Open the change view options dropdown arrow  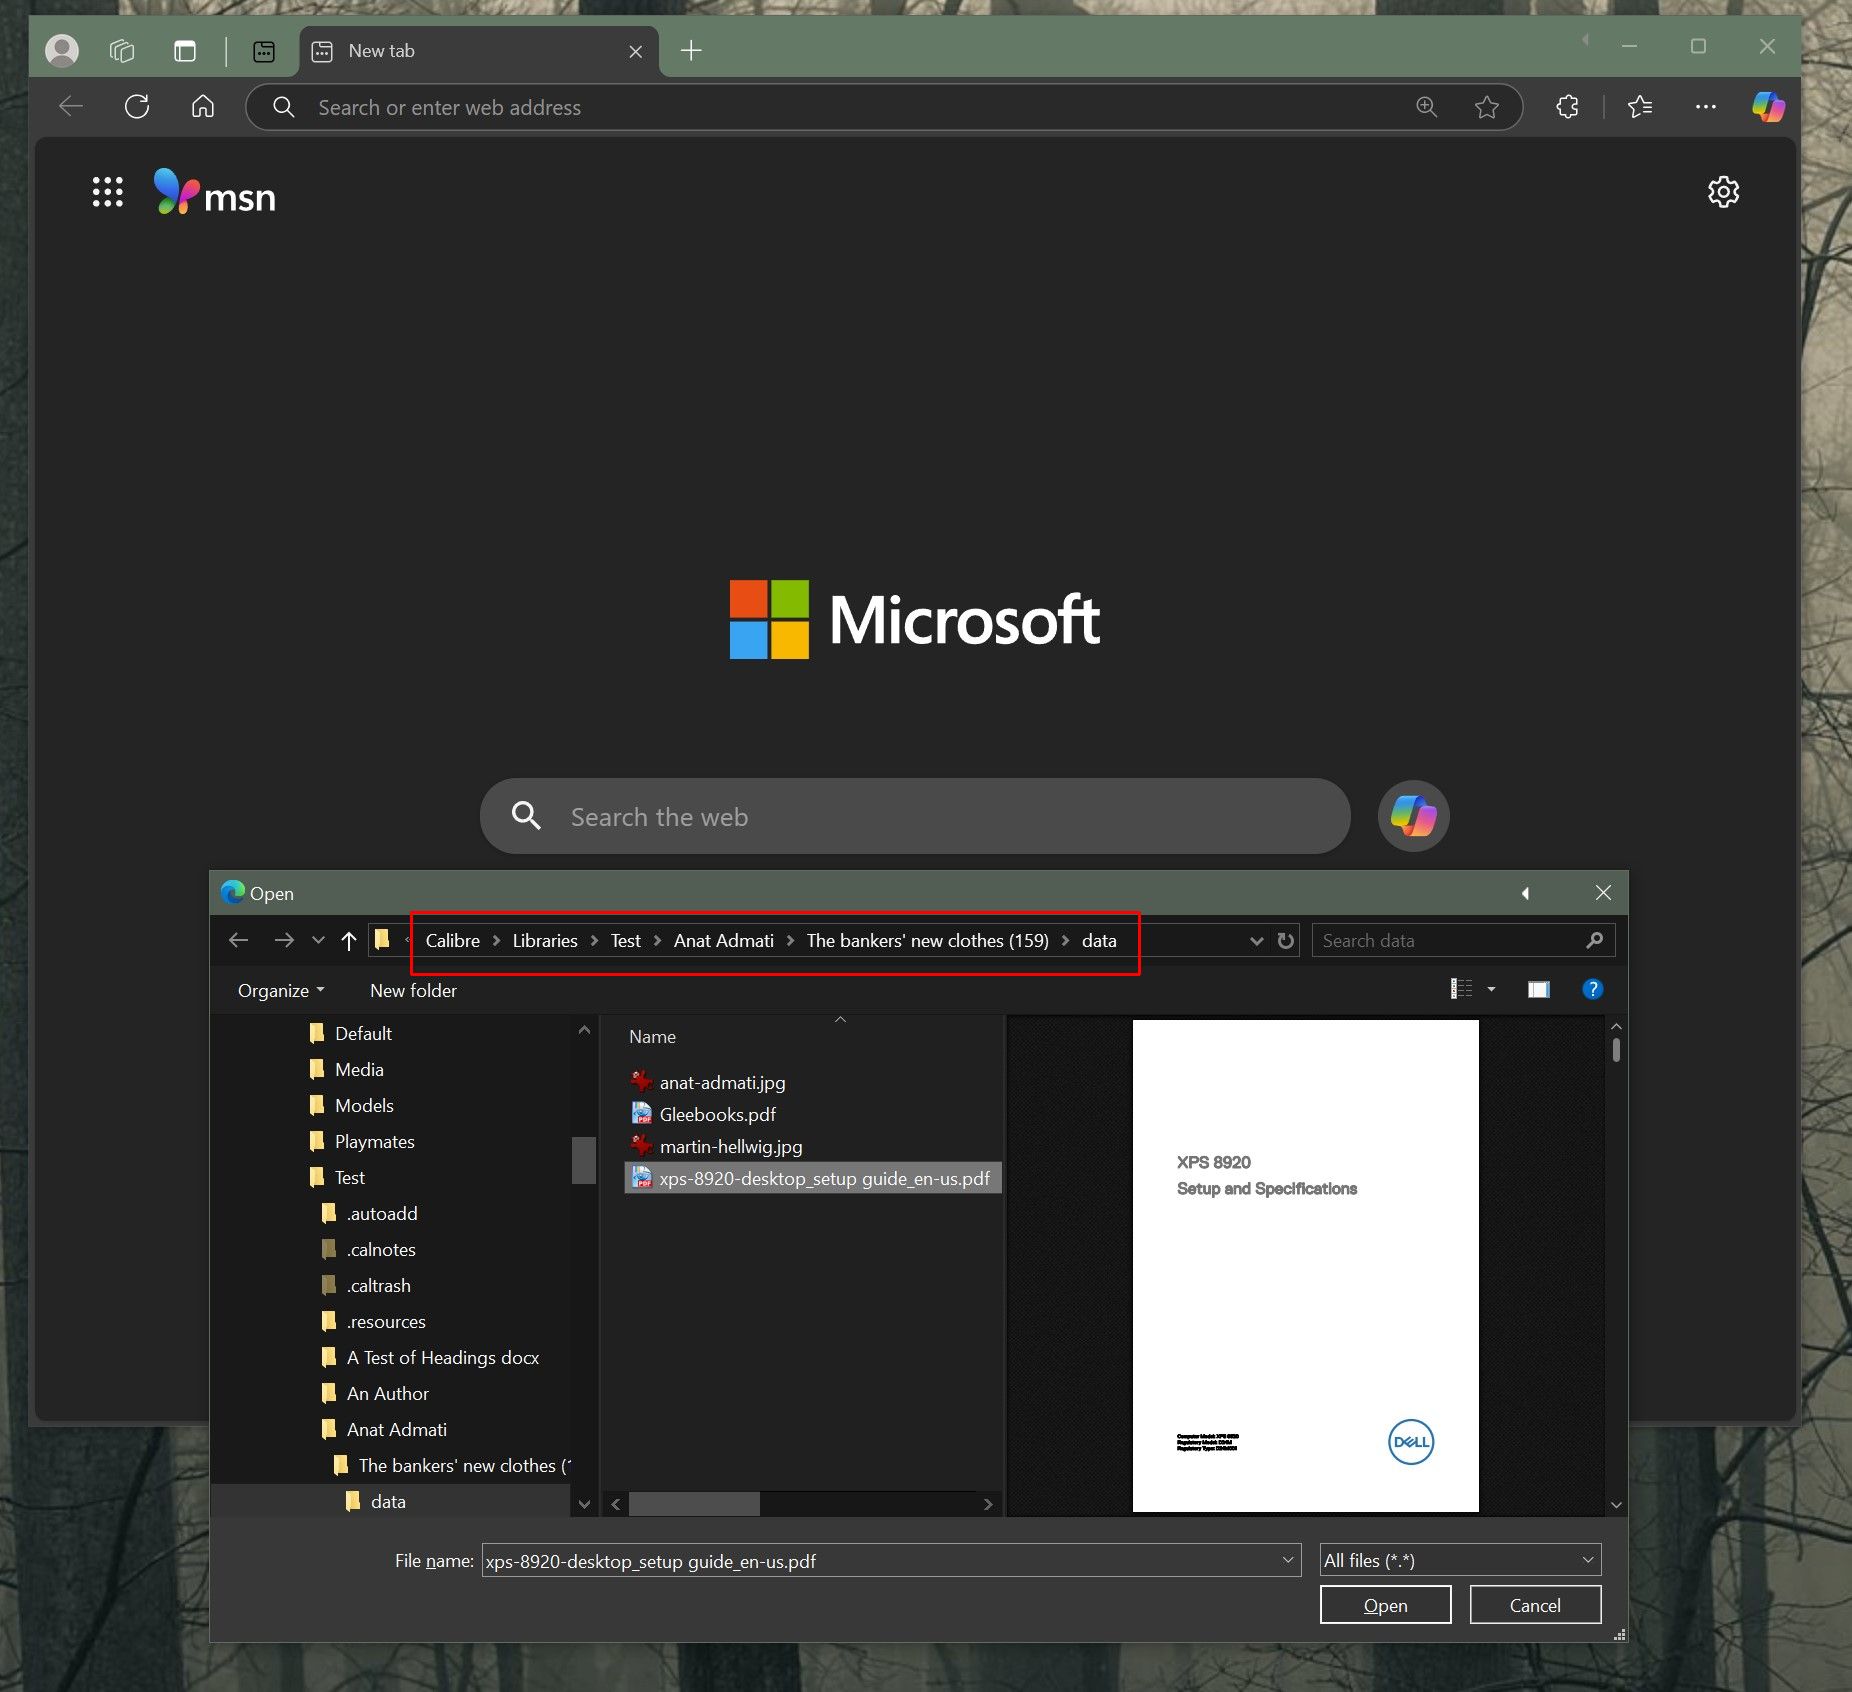(1492, 990)
